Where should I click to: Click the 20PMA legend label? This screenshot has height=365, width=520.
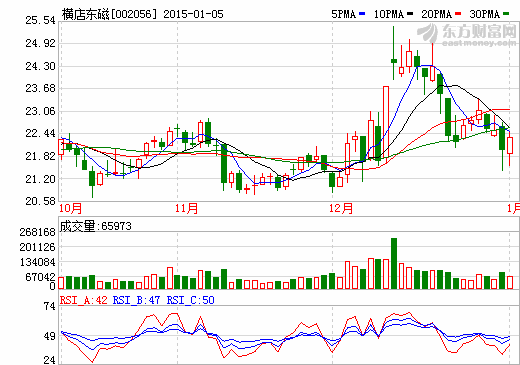437,14
